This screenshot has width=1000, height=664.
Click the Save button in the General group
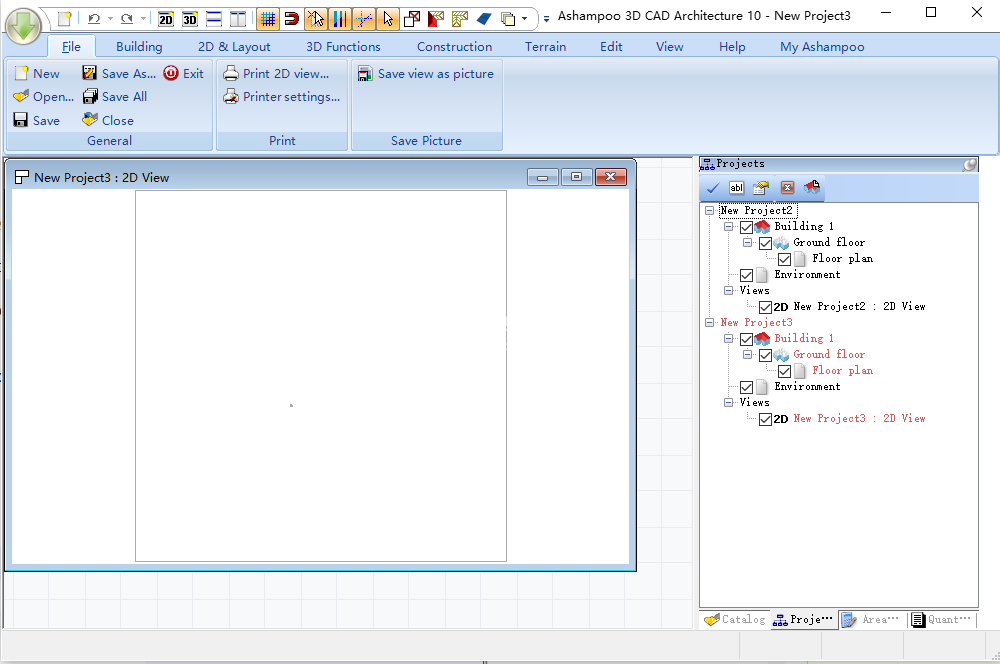(x=37, y=120)
